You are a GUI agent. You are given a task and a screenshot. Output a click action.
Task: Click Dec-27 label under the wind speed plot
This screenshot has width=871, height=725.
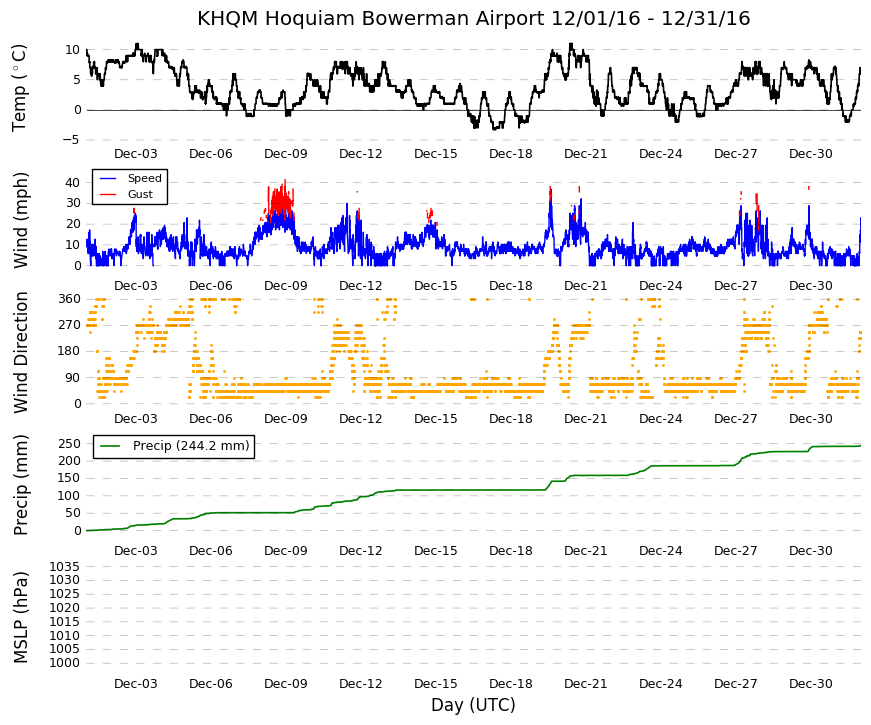pos(735,286)
